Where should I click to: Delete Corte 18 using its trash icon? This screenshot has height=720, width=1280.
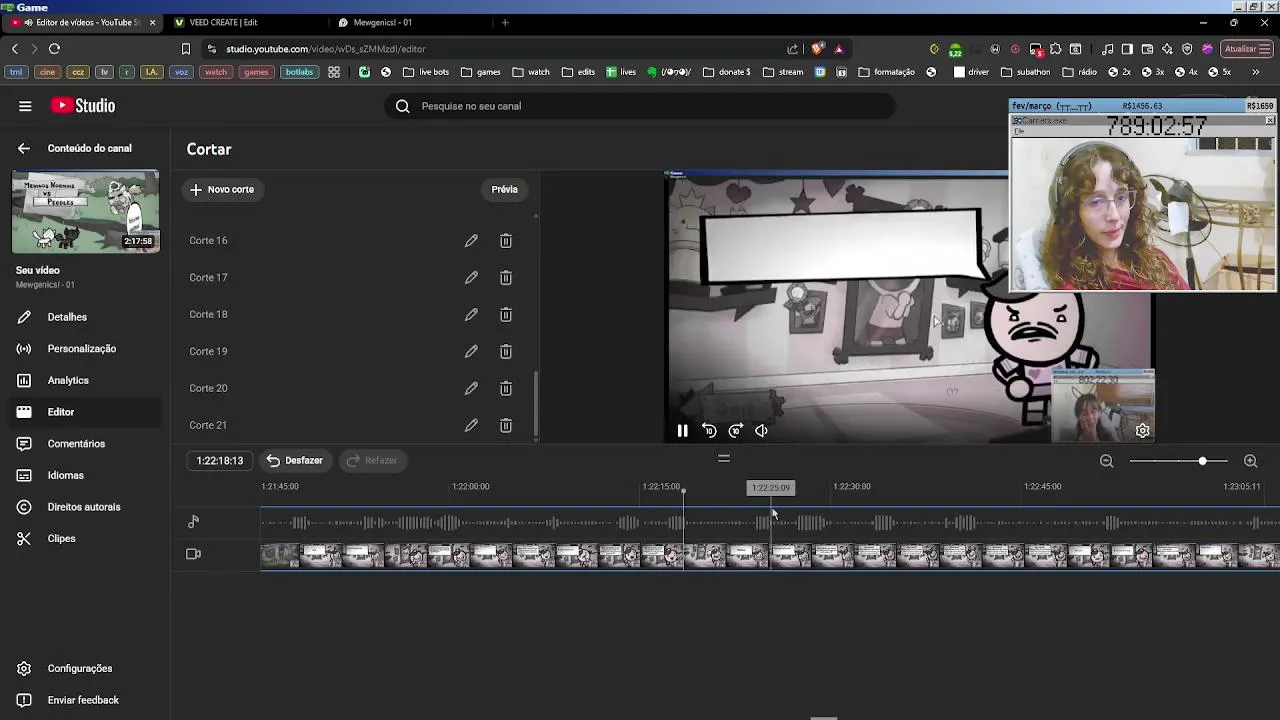tap(506, 315)
